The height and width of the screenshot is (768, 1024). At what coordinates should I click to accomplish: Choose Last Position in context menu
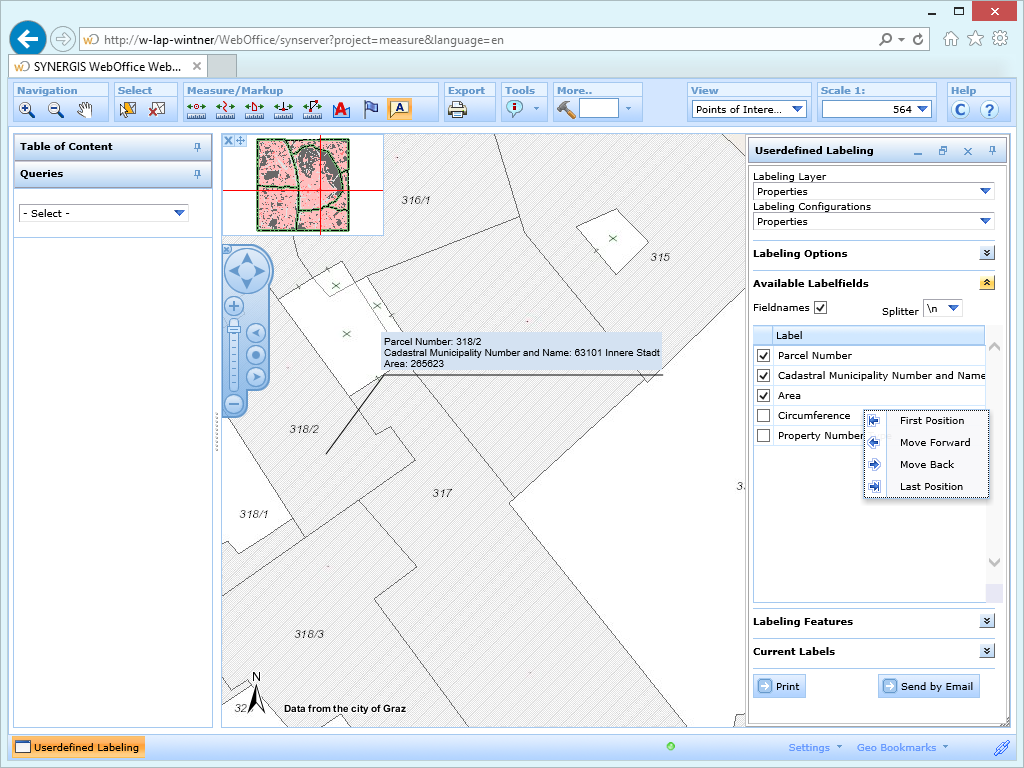[x=930, y=487]
